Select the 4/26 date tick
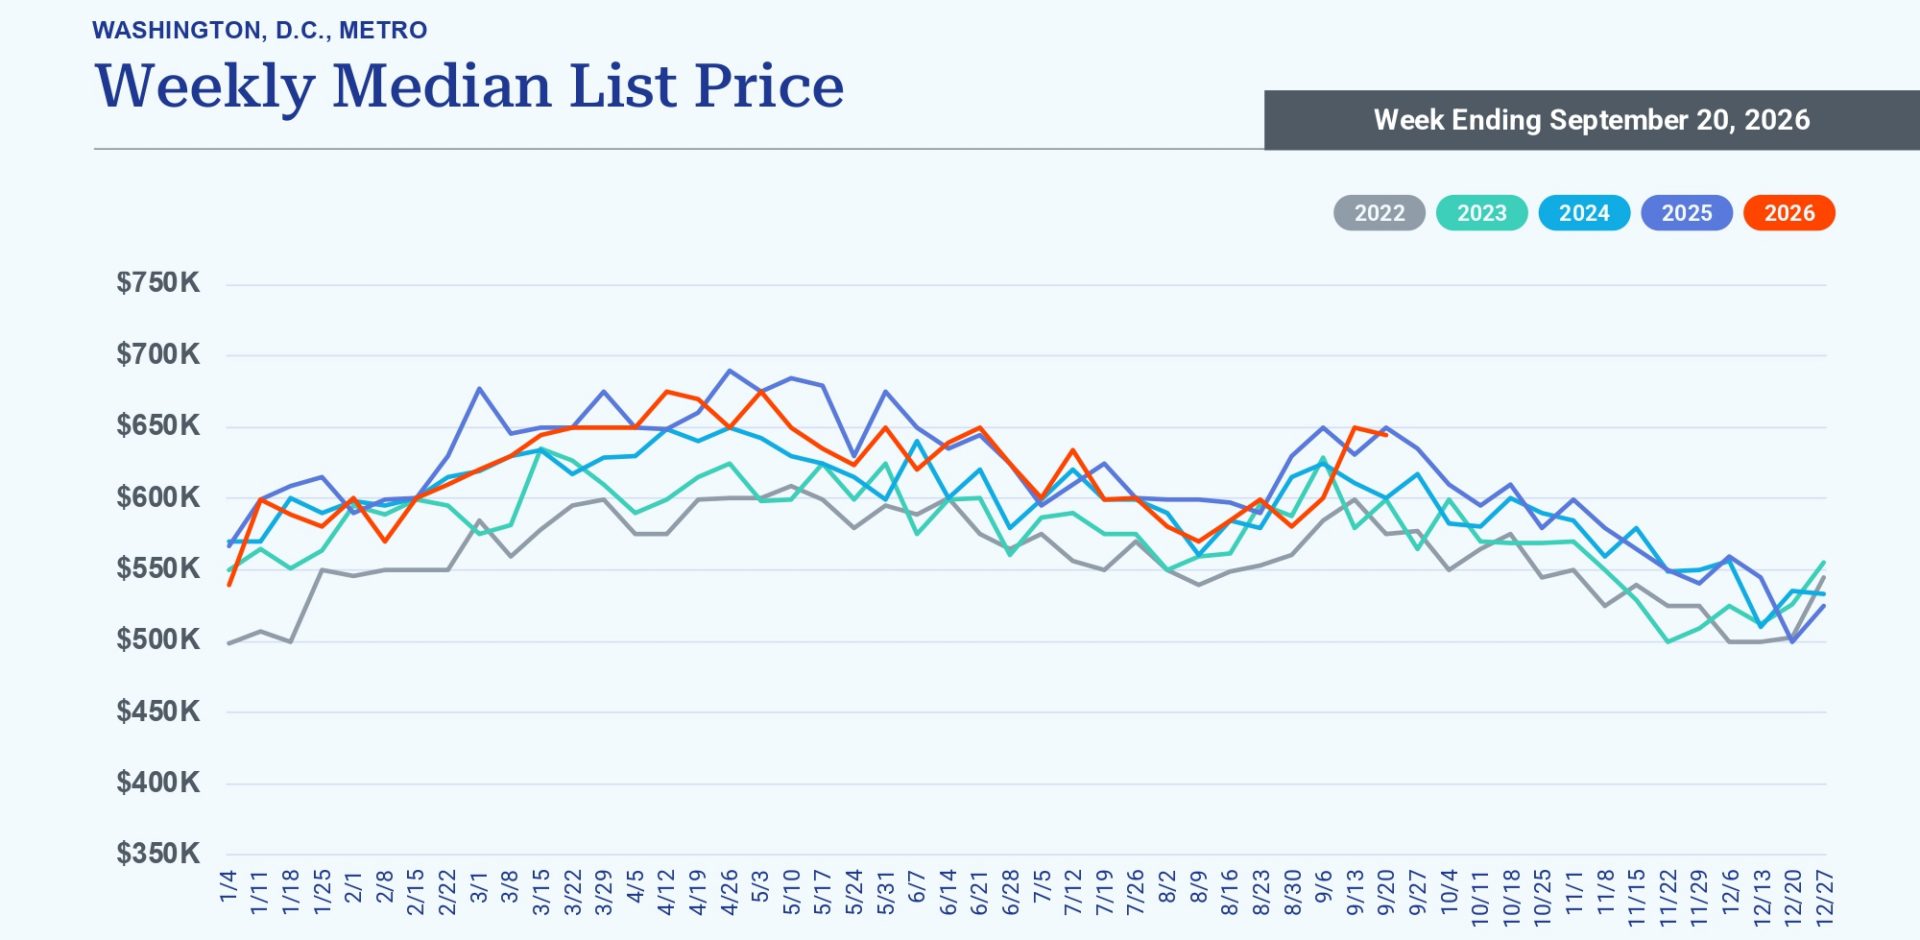The width and height of the screenshot is (1920, 940). tap(729, 892)
